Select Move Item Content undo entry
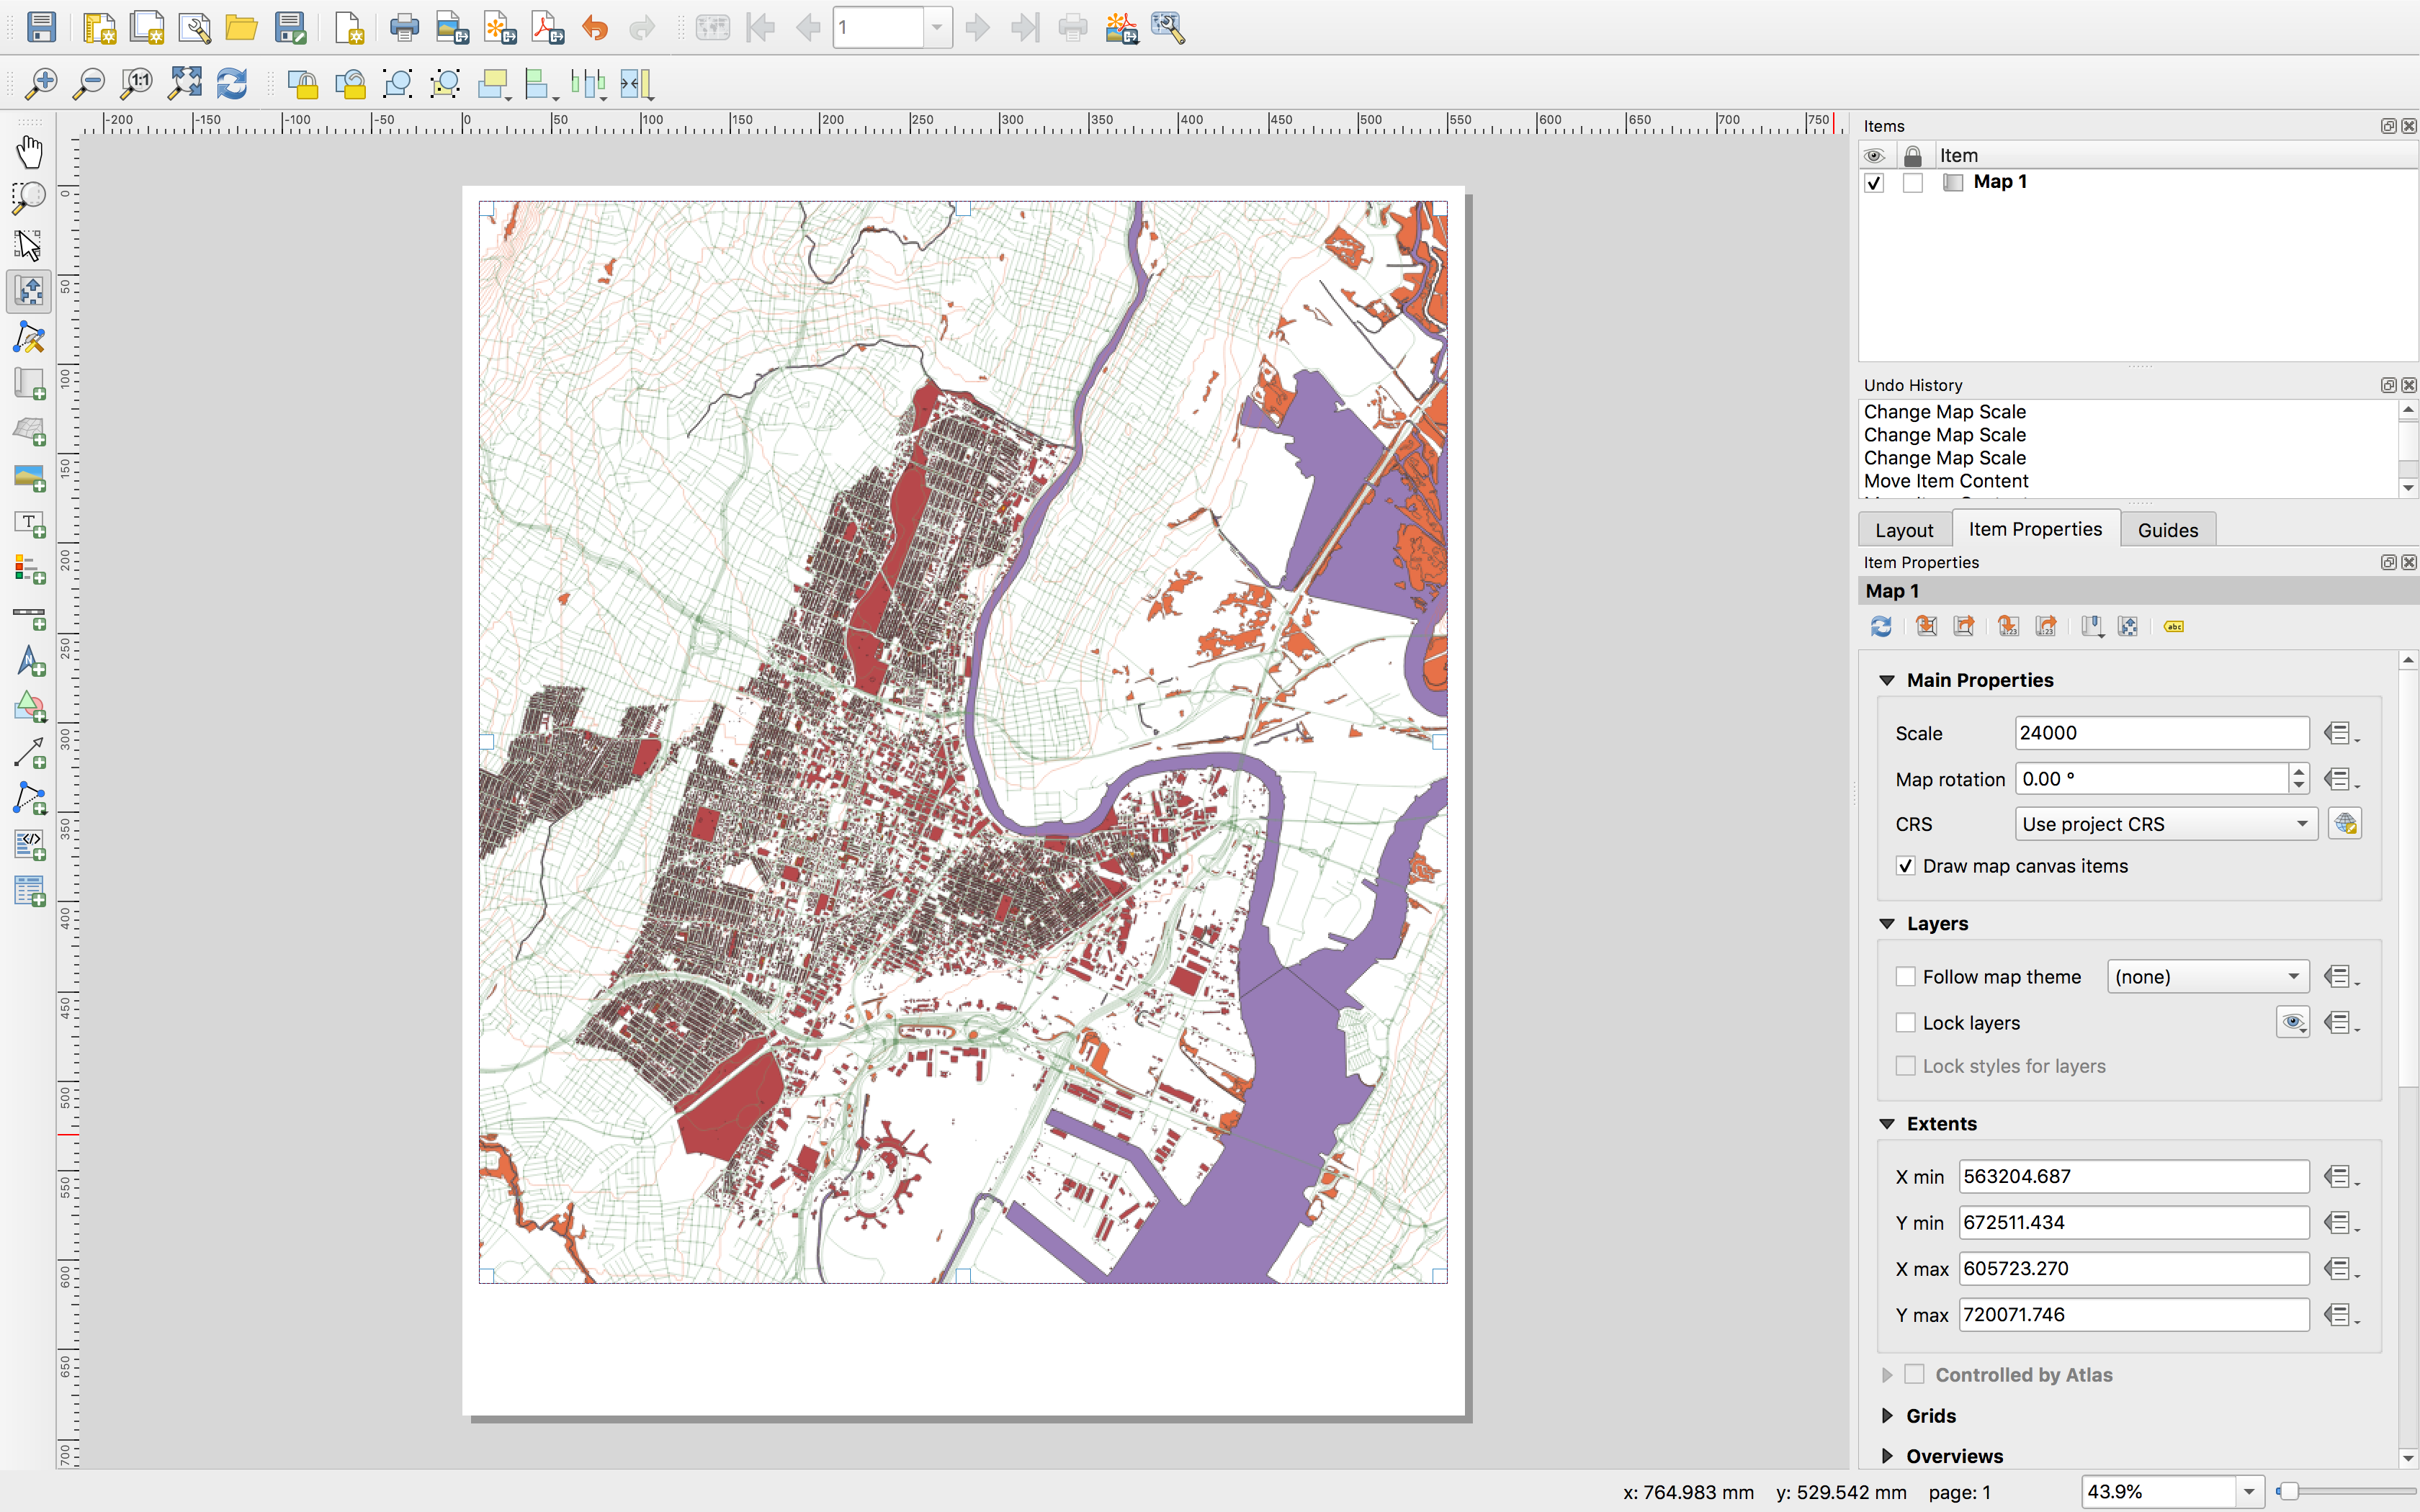This screenshot has height=1512, width=2420. (x=1945, y=481)
